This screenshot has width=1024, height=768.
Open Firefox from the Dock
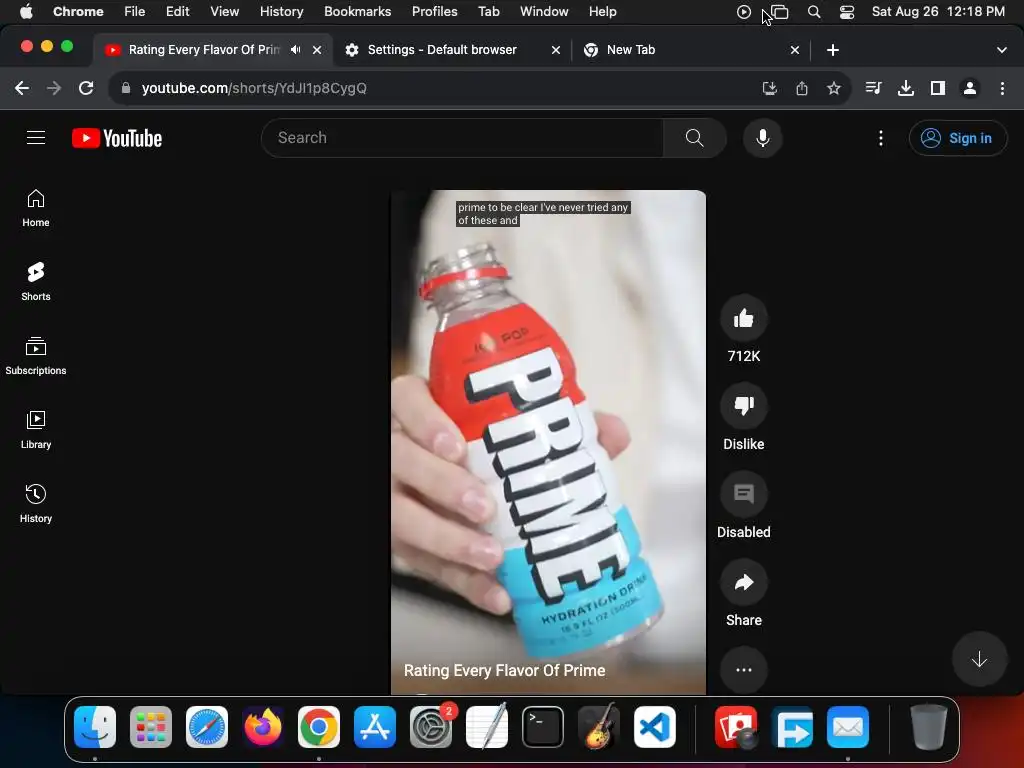(x=263, y=727)
